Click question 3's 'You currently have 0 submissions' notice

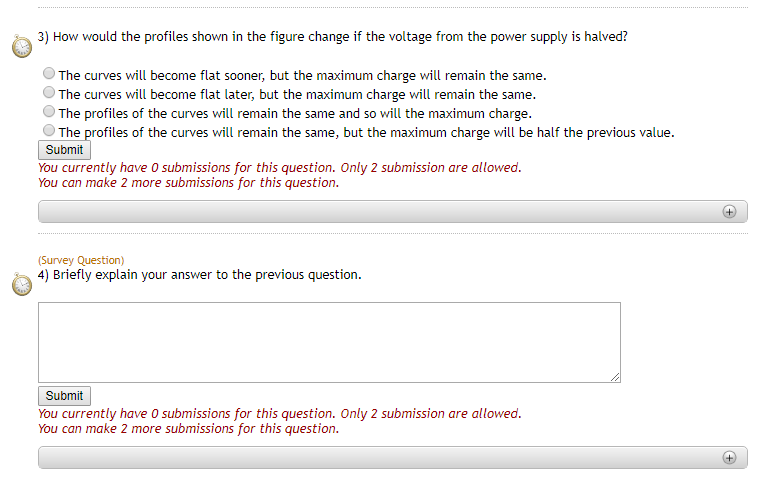click(x=279, y=168)
